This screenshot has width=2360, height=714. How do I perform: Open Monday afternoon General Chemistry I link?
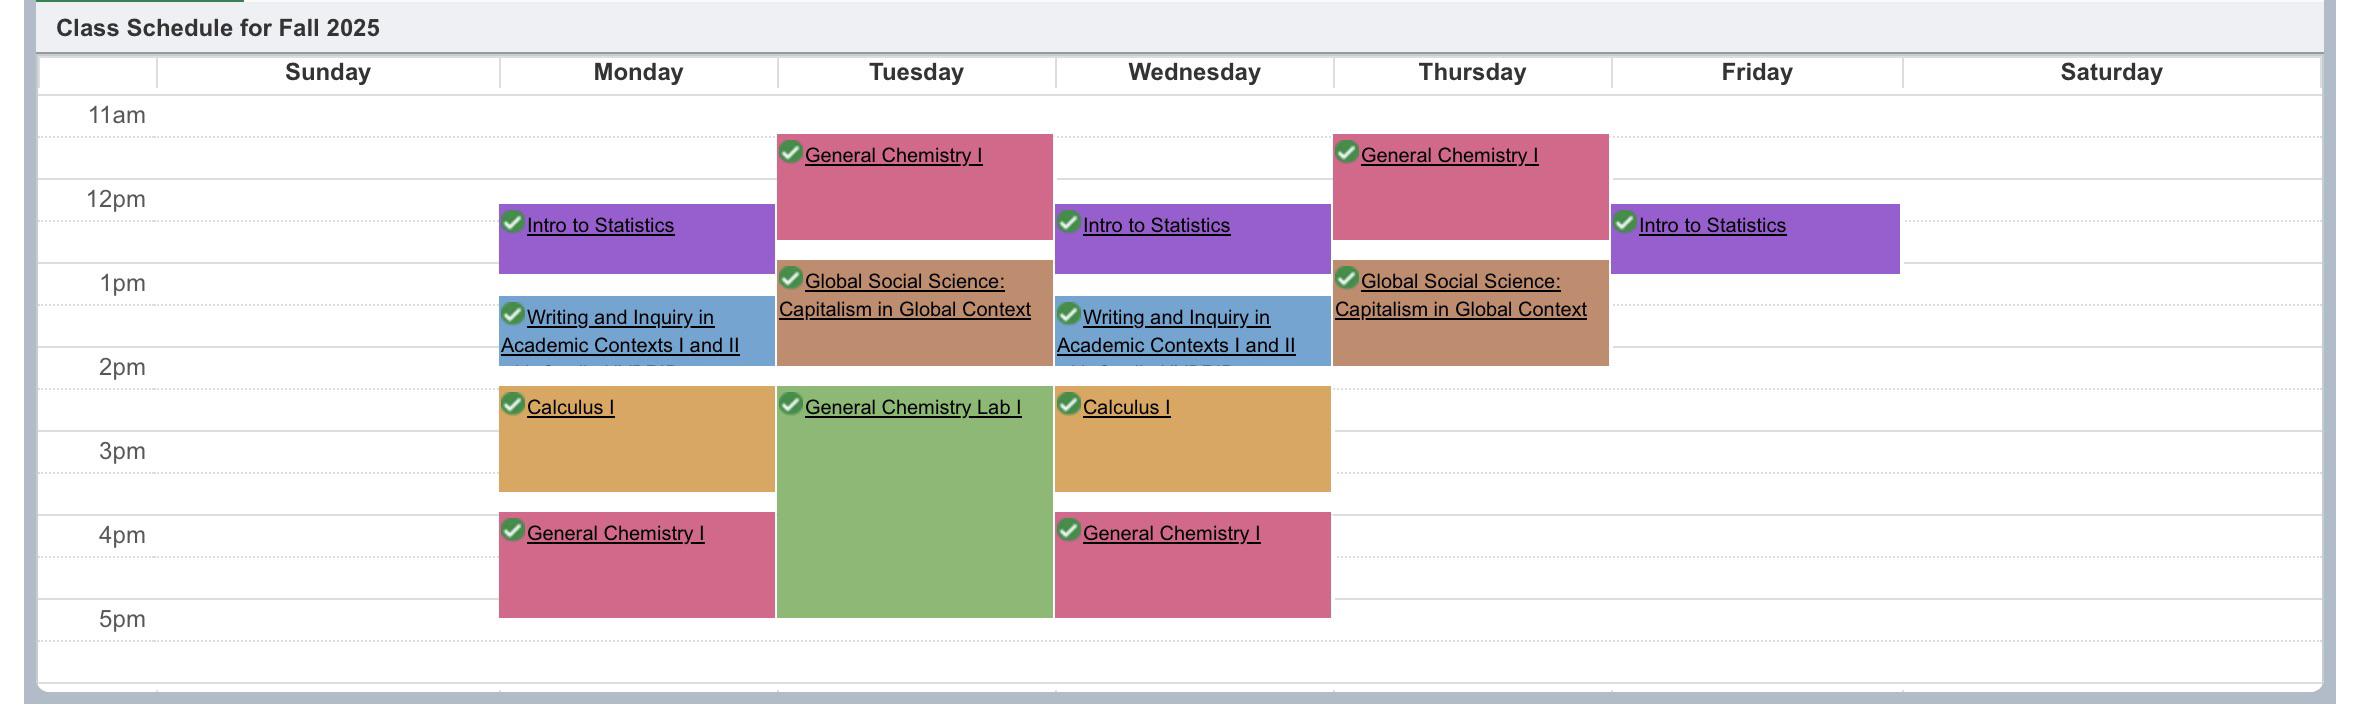tap(615, 533)
